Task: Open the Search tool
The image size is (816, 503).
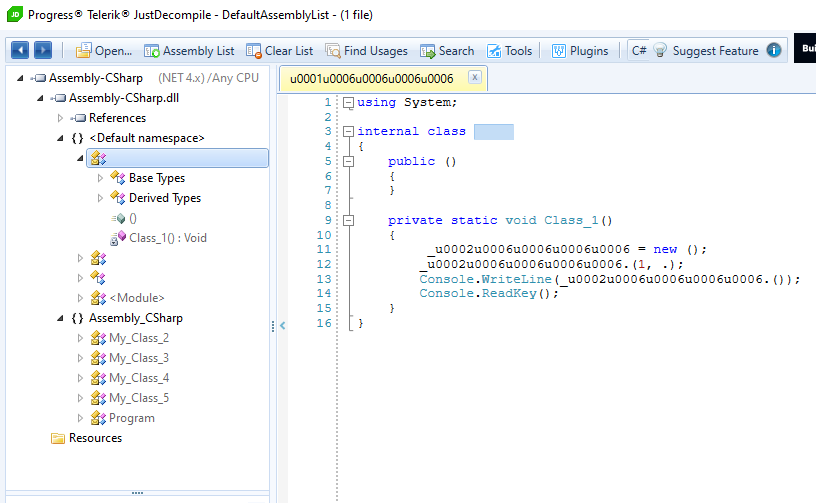Action: pos(448,51)
